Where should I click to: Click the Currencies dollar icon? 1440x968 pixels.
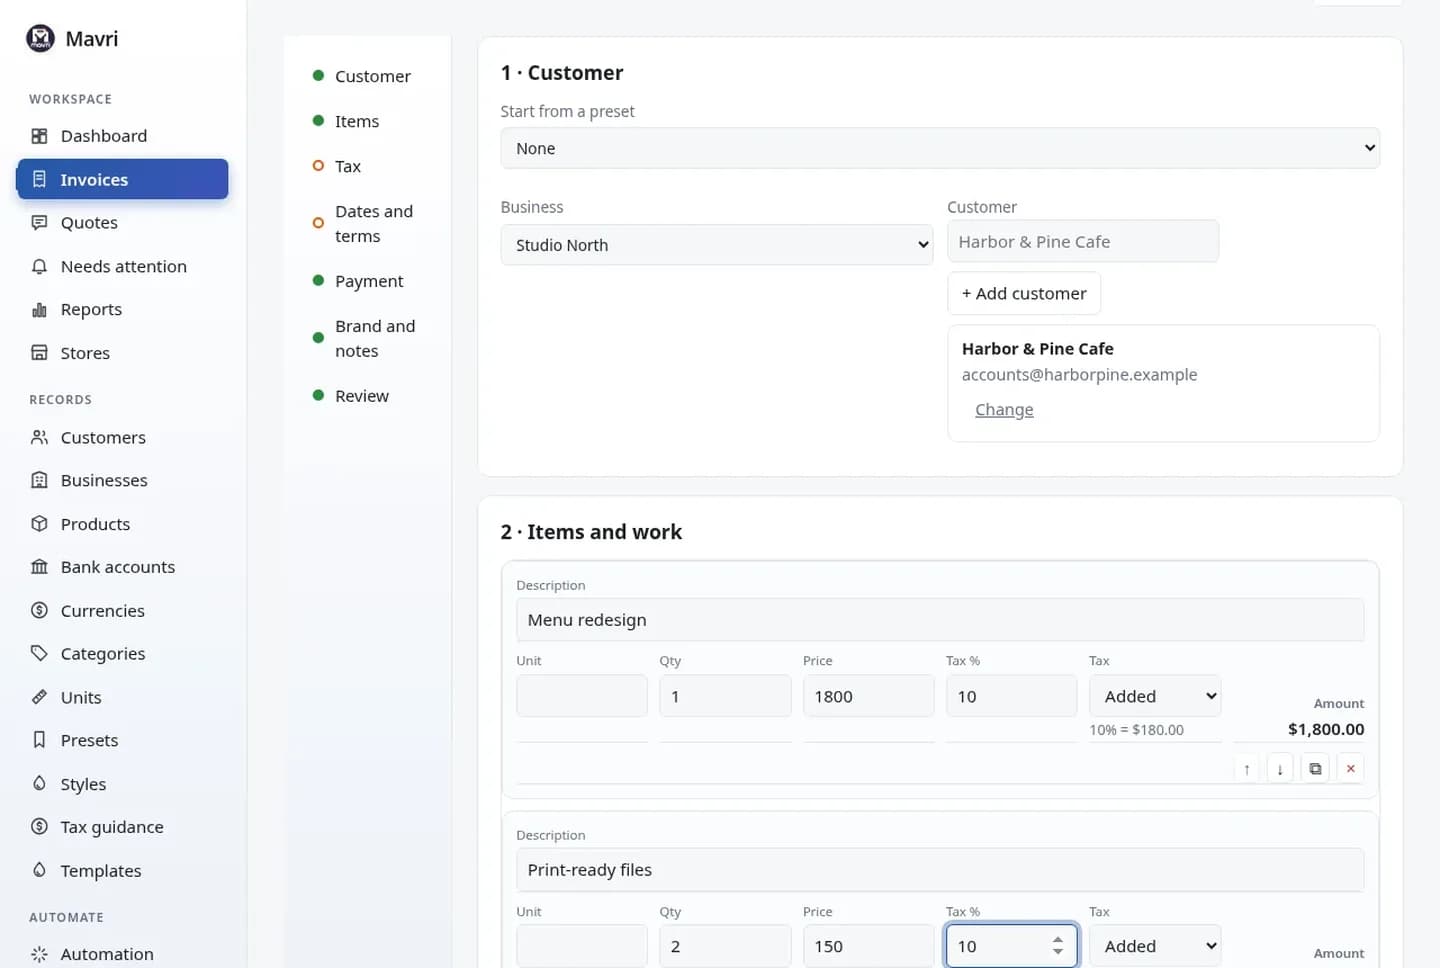click(x=39, y=611)
